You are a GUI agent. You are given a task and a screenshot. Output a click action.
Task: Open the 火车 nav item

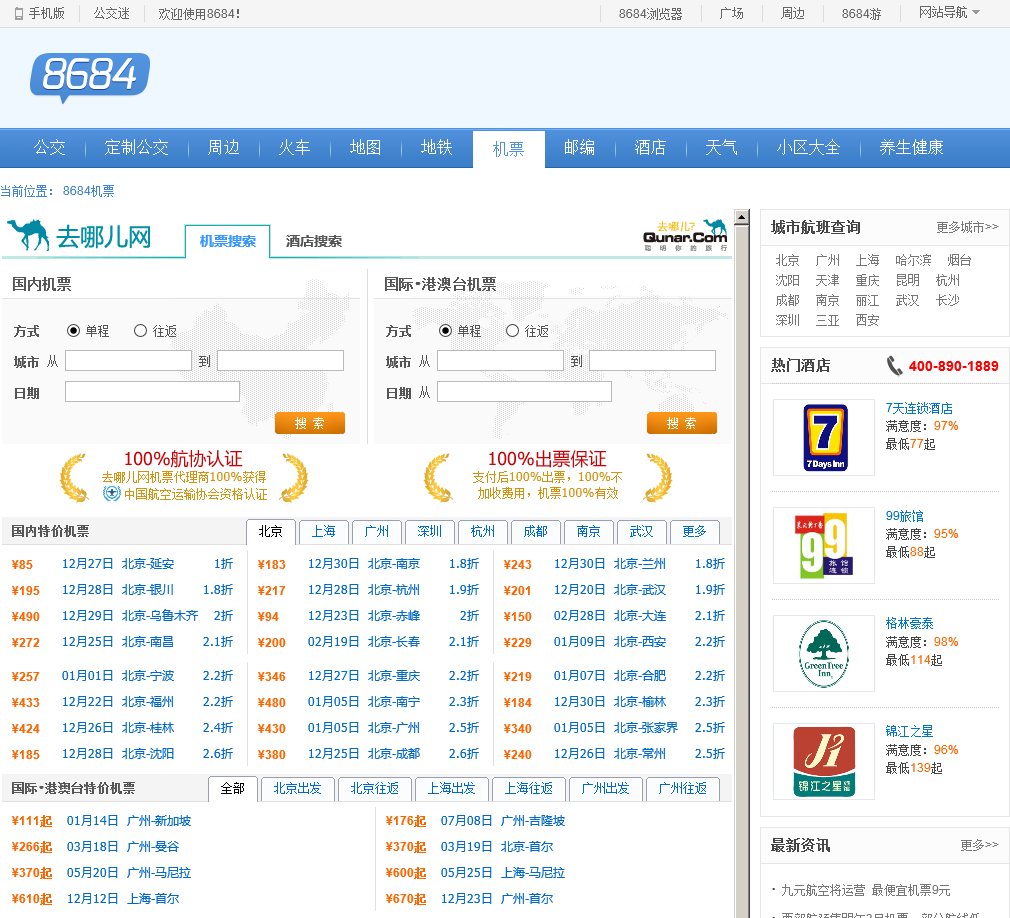point(294,148)
